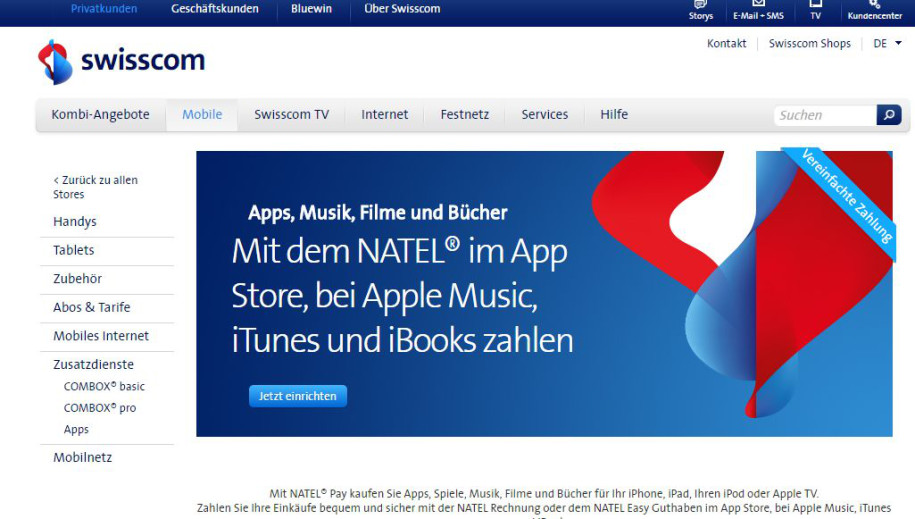This screenshot has width=915, height=519.
Task: Open the Mobile tab
Action: pyautogui.click(x=202, y=114)
